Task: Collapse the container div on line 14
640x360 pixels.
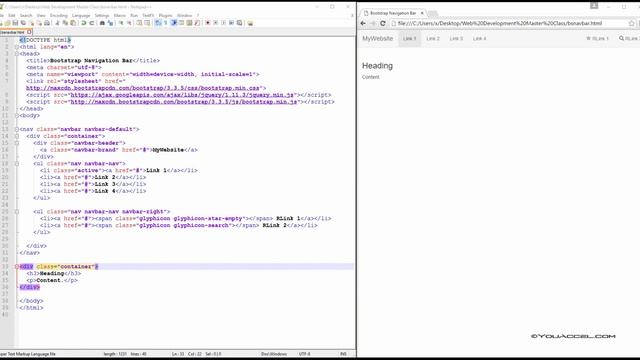Action: [17, 136]
